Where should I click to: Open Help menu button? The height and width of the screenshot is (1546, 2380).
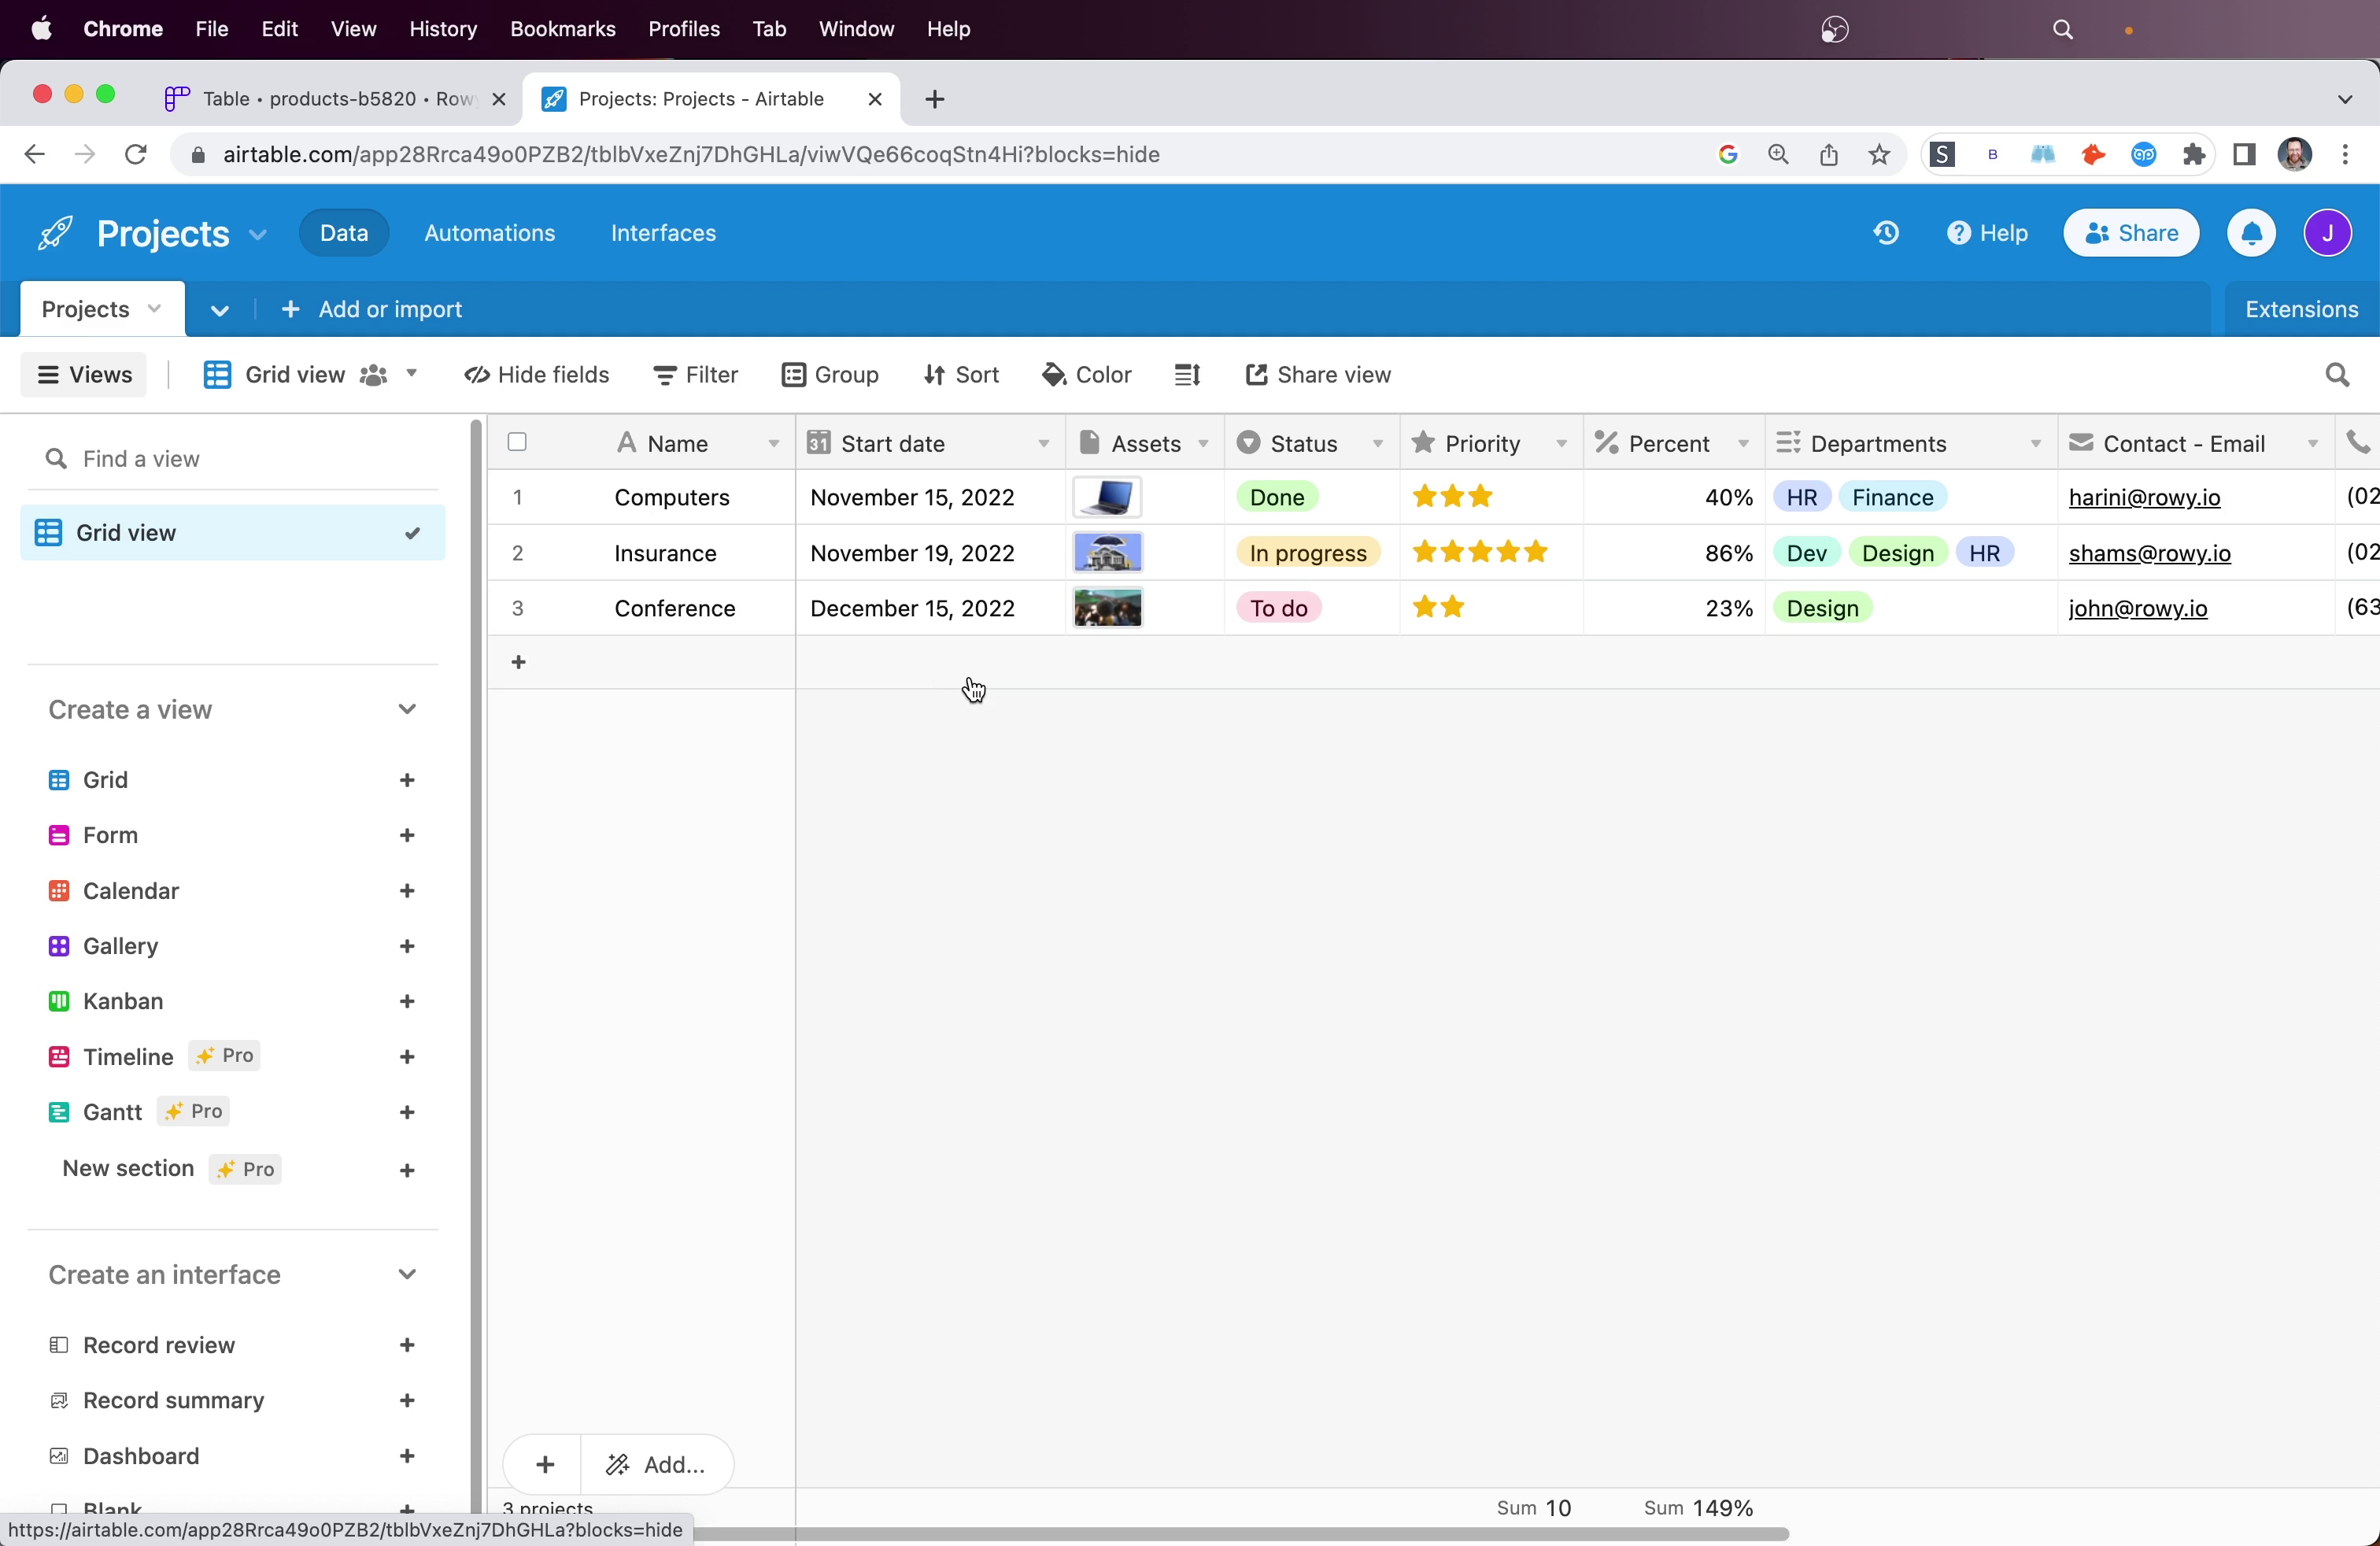pyautogui.click(x=1988, y=234)
